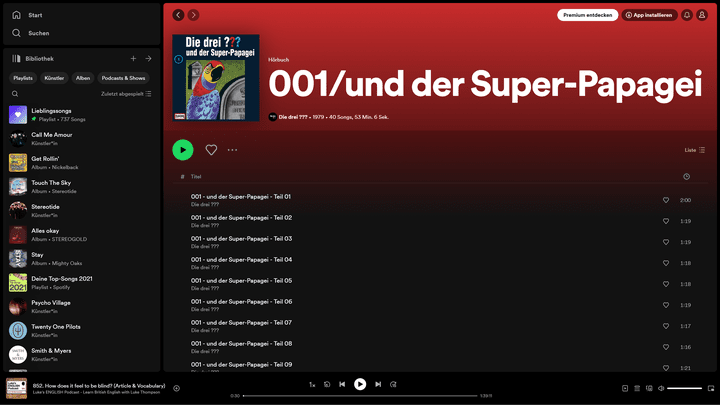Image resolution: width=720 pixels, height=405 pixels.
Task: Open Smith & Myers artist
Action: tap(82, 354)
